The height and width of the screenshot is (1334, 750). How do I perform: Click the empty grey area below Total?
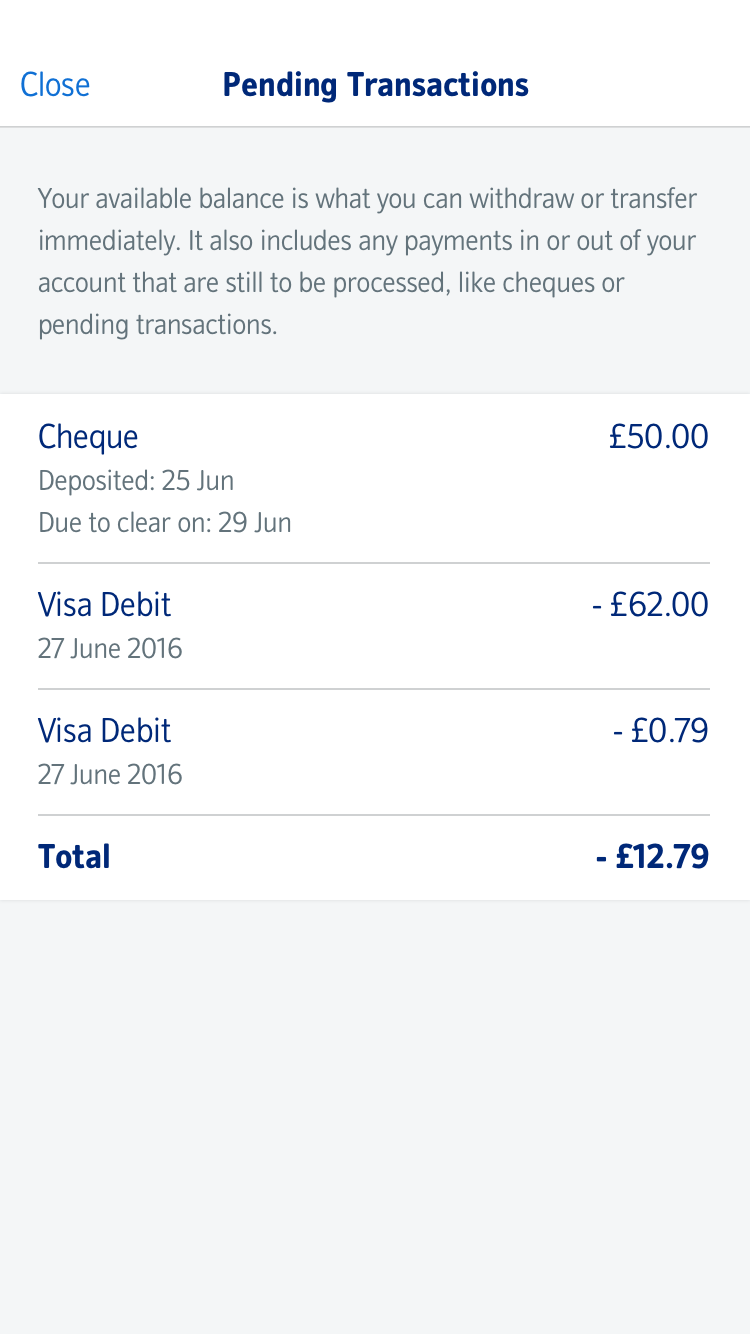tap(375, 1110)
